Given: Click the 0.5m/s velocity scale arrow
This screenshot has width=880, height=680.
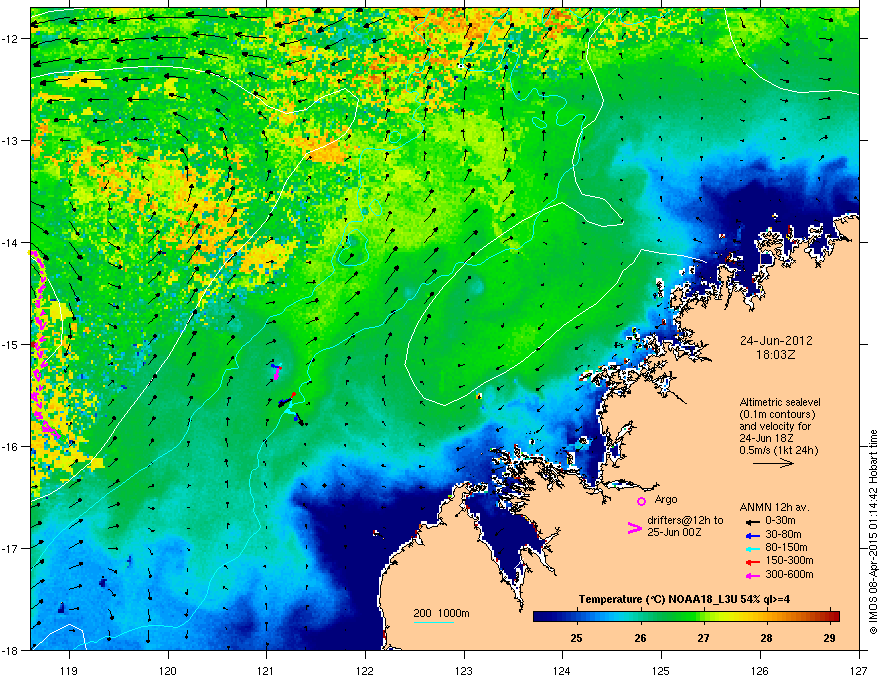Looking at the screenshot, I should coord(773,463).
